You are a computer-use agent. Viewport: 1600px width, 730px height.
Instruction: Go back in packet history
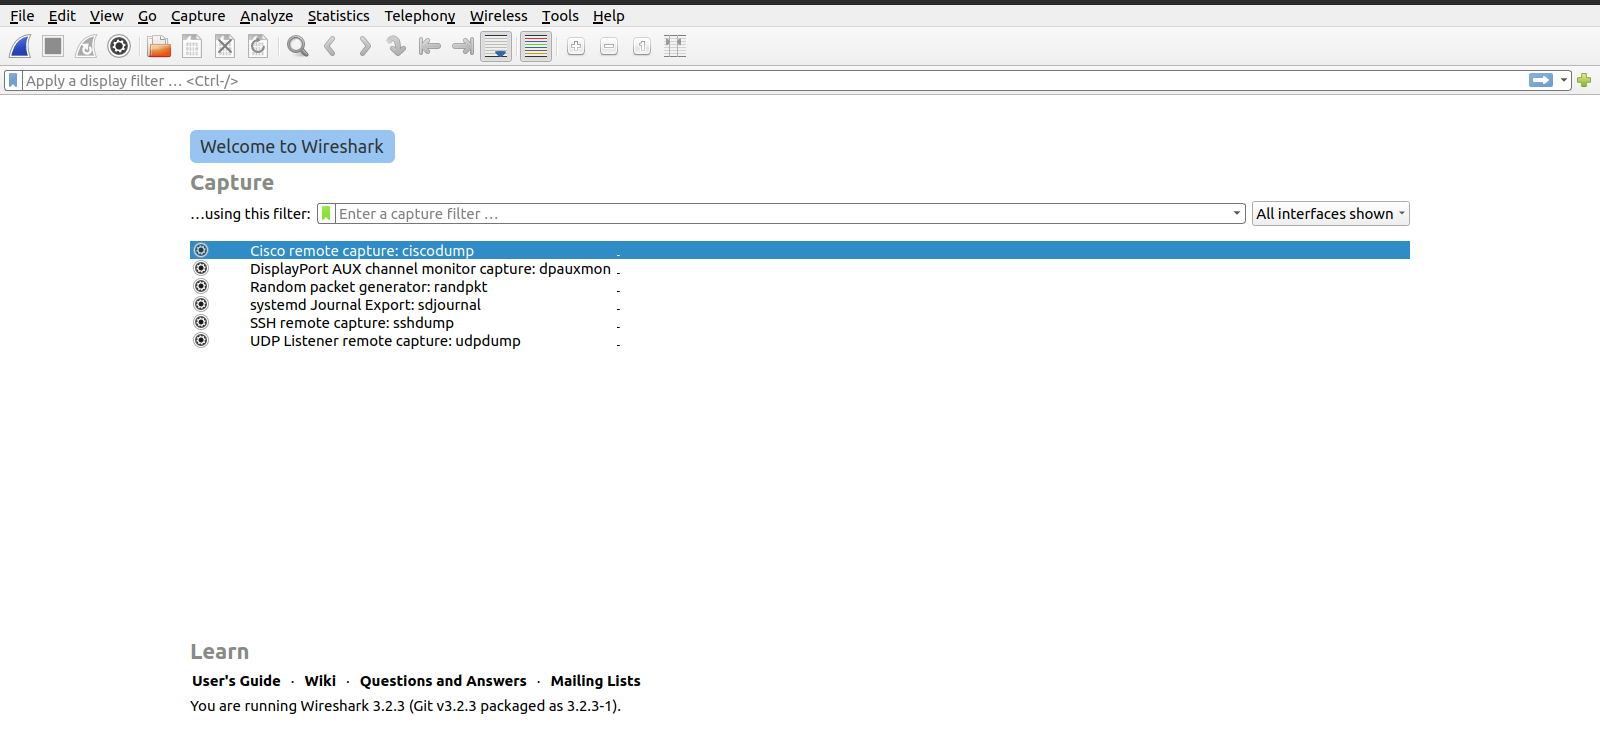click(330, 46)
